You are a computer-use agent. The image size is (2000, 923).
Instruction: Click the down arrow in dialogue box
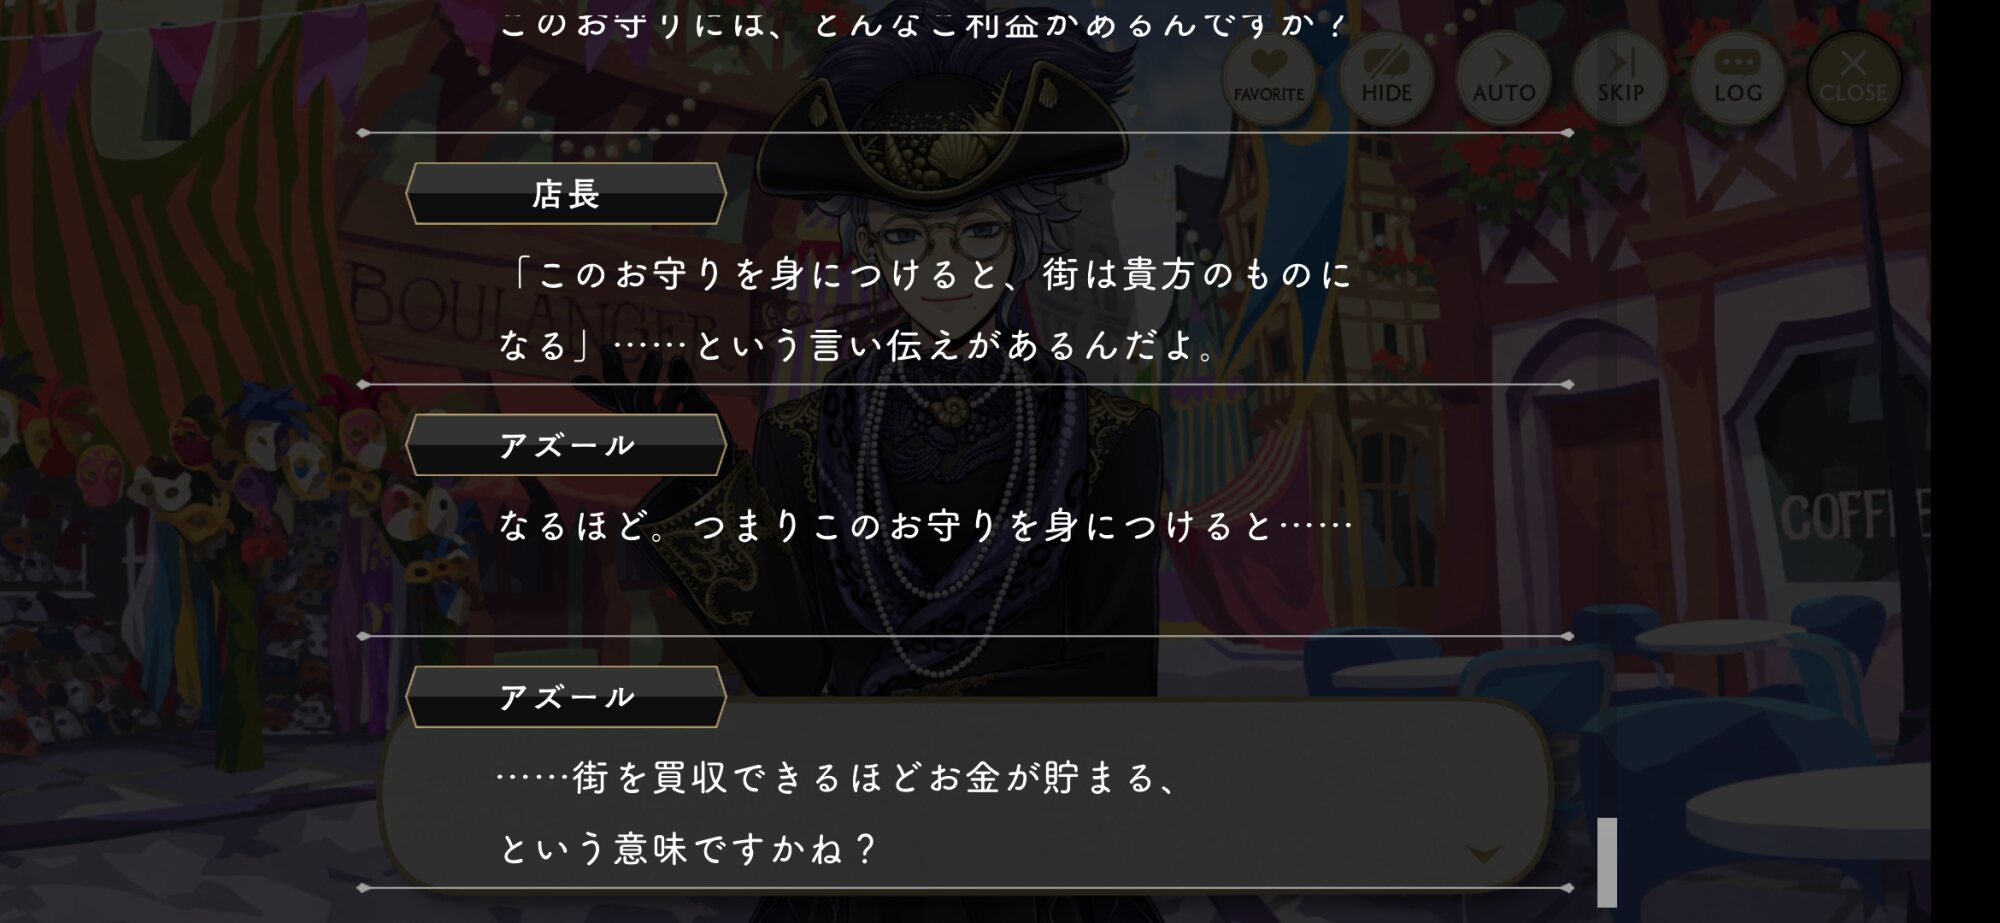coord(1484,853)
